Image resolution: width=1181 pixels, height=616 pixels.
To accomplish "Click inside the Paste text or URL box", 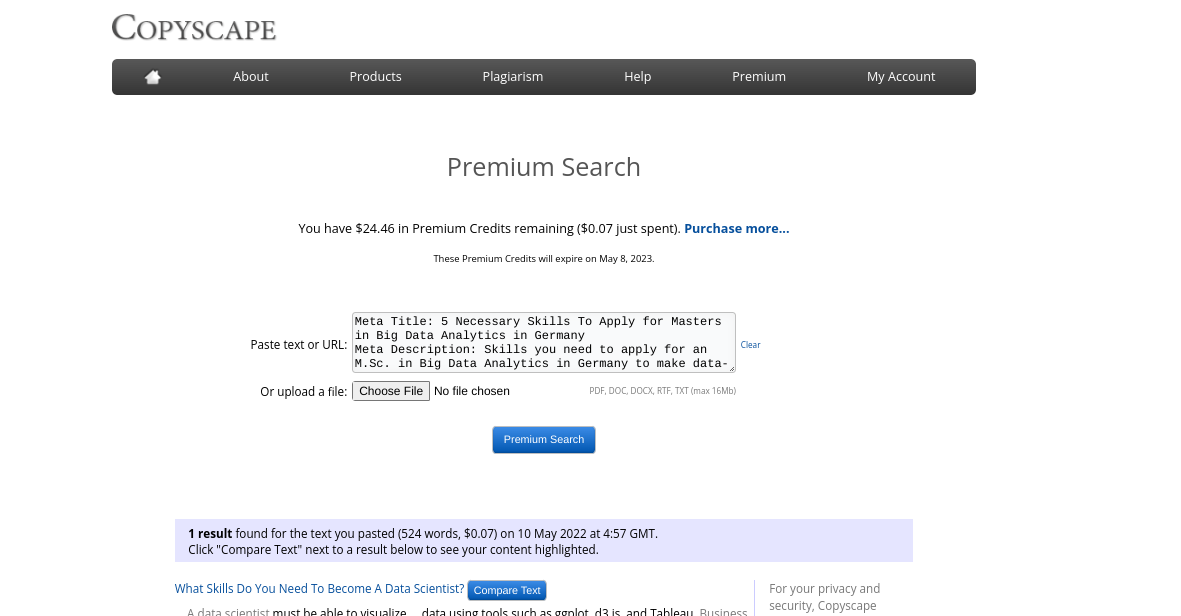I will [544, 343].
